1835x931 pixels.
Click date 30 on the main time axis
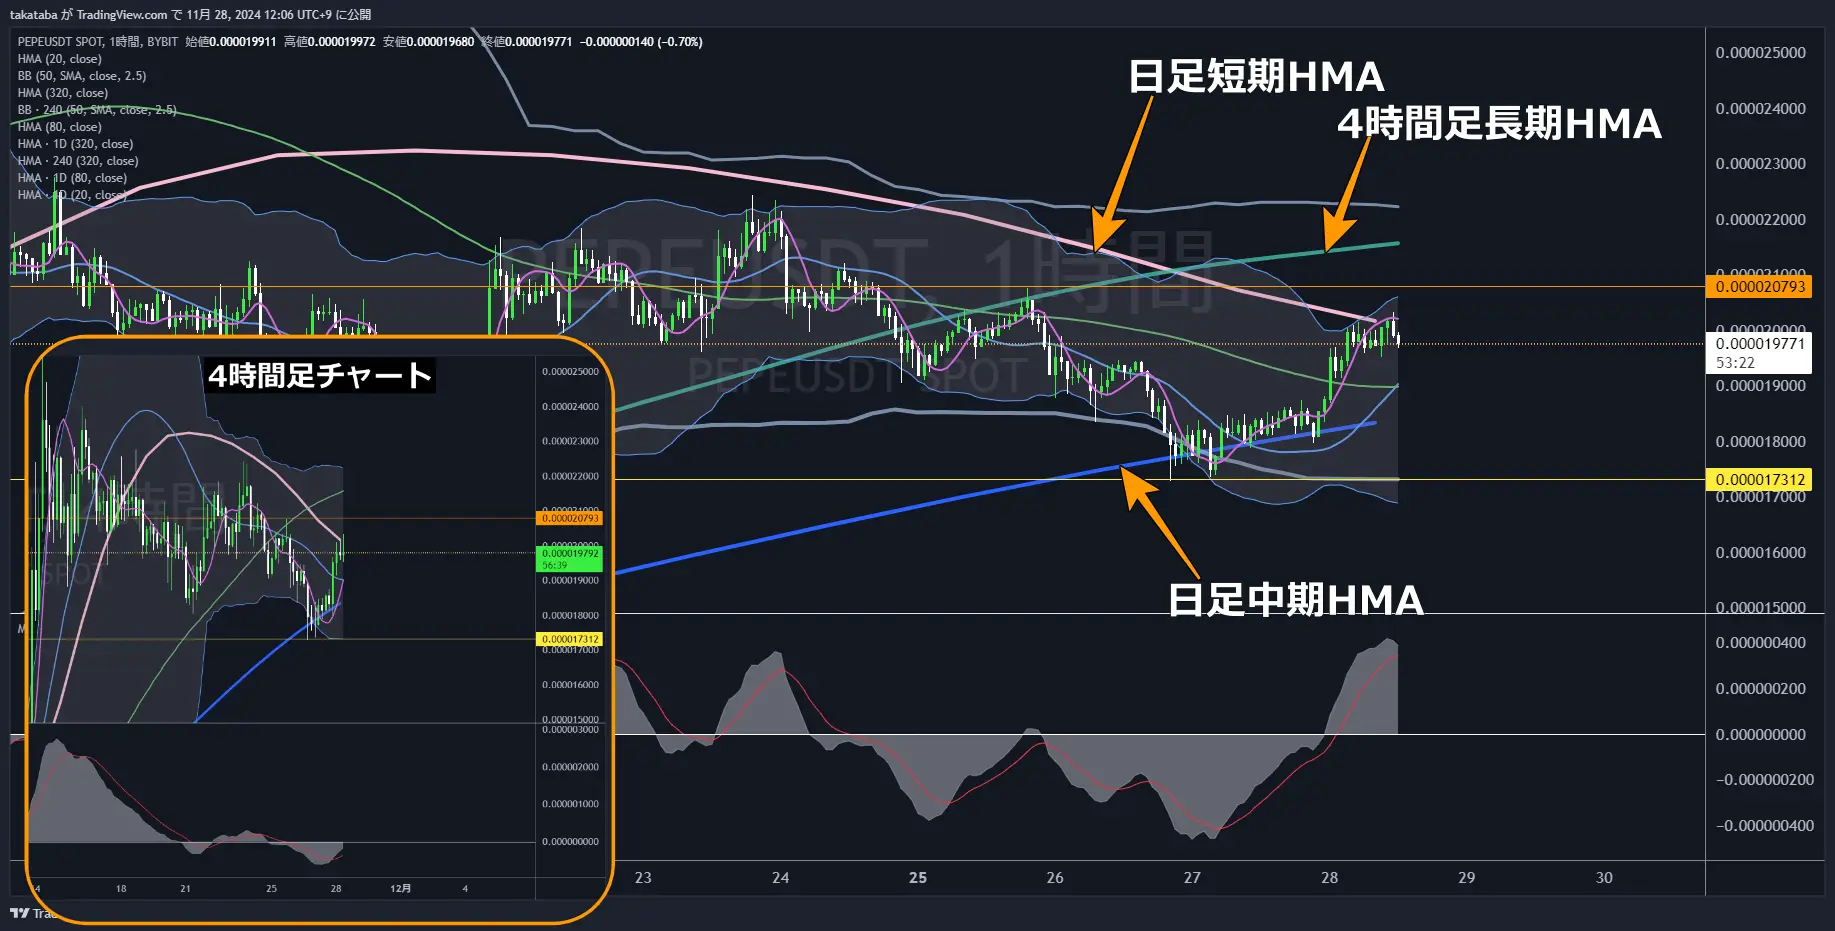pyautogui.click(x=1604, y=878)
